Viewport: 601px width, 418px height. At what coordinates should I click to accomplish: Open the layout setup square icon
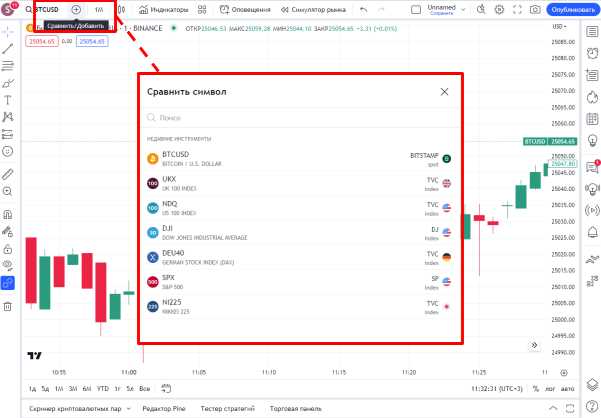416,10
